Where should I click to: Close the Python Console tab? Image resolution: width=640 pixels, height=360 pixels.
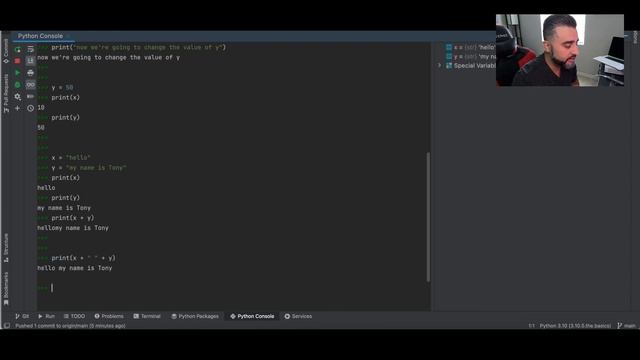click(68, 36)
